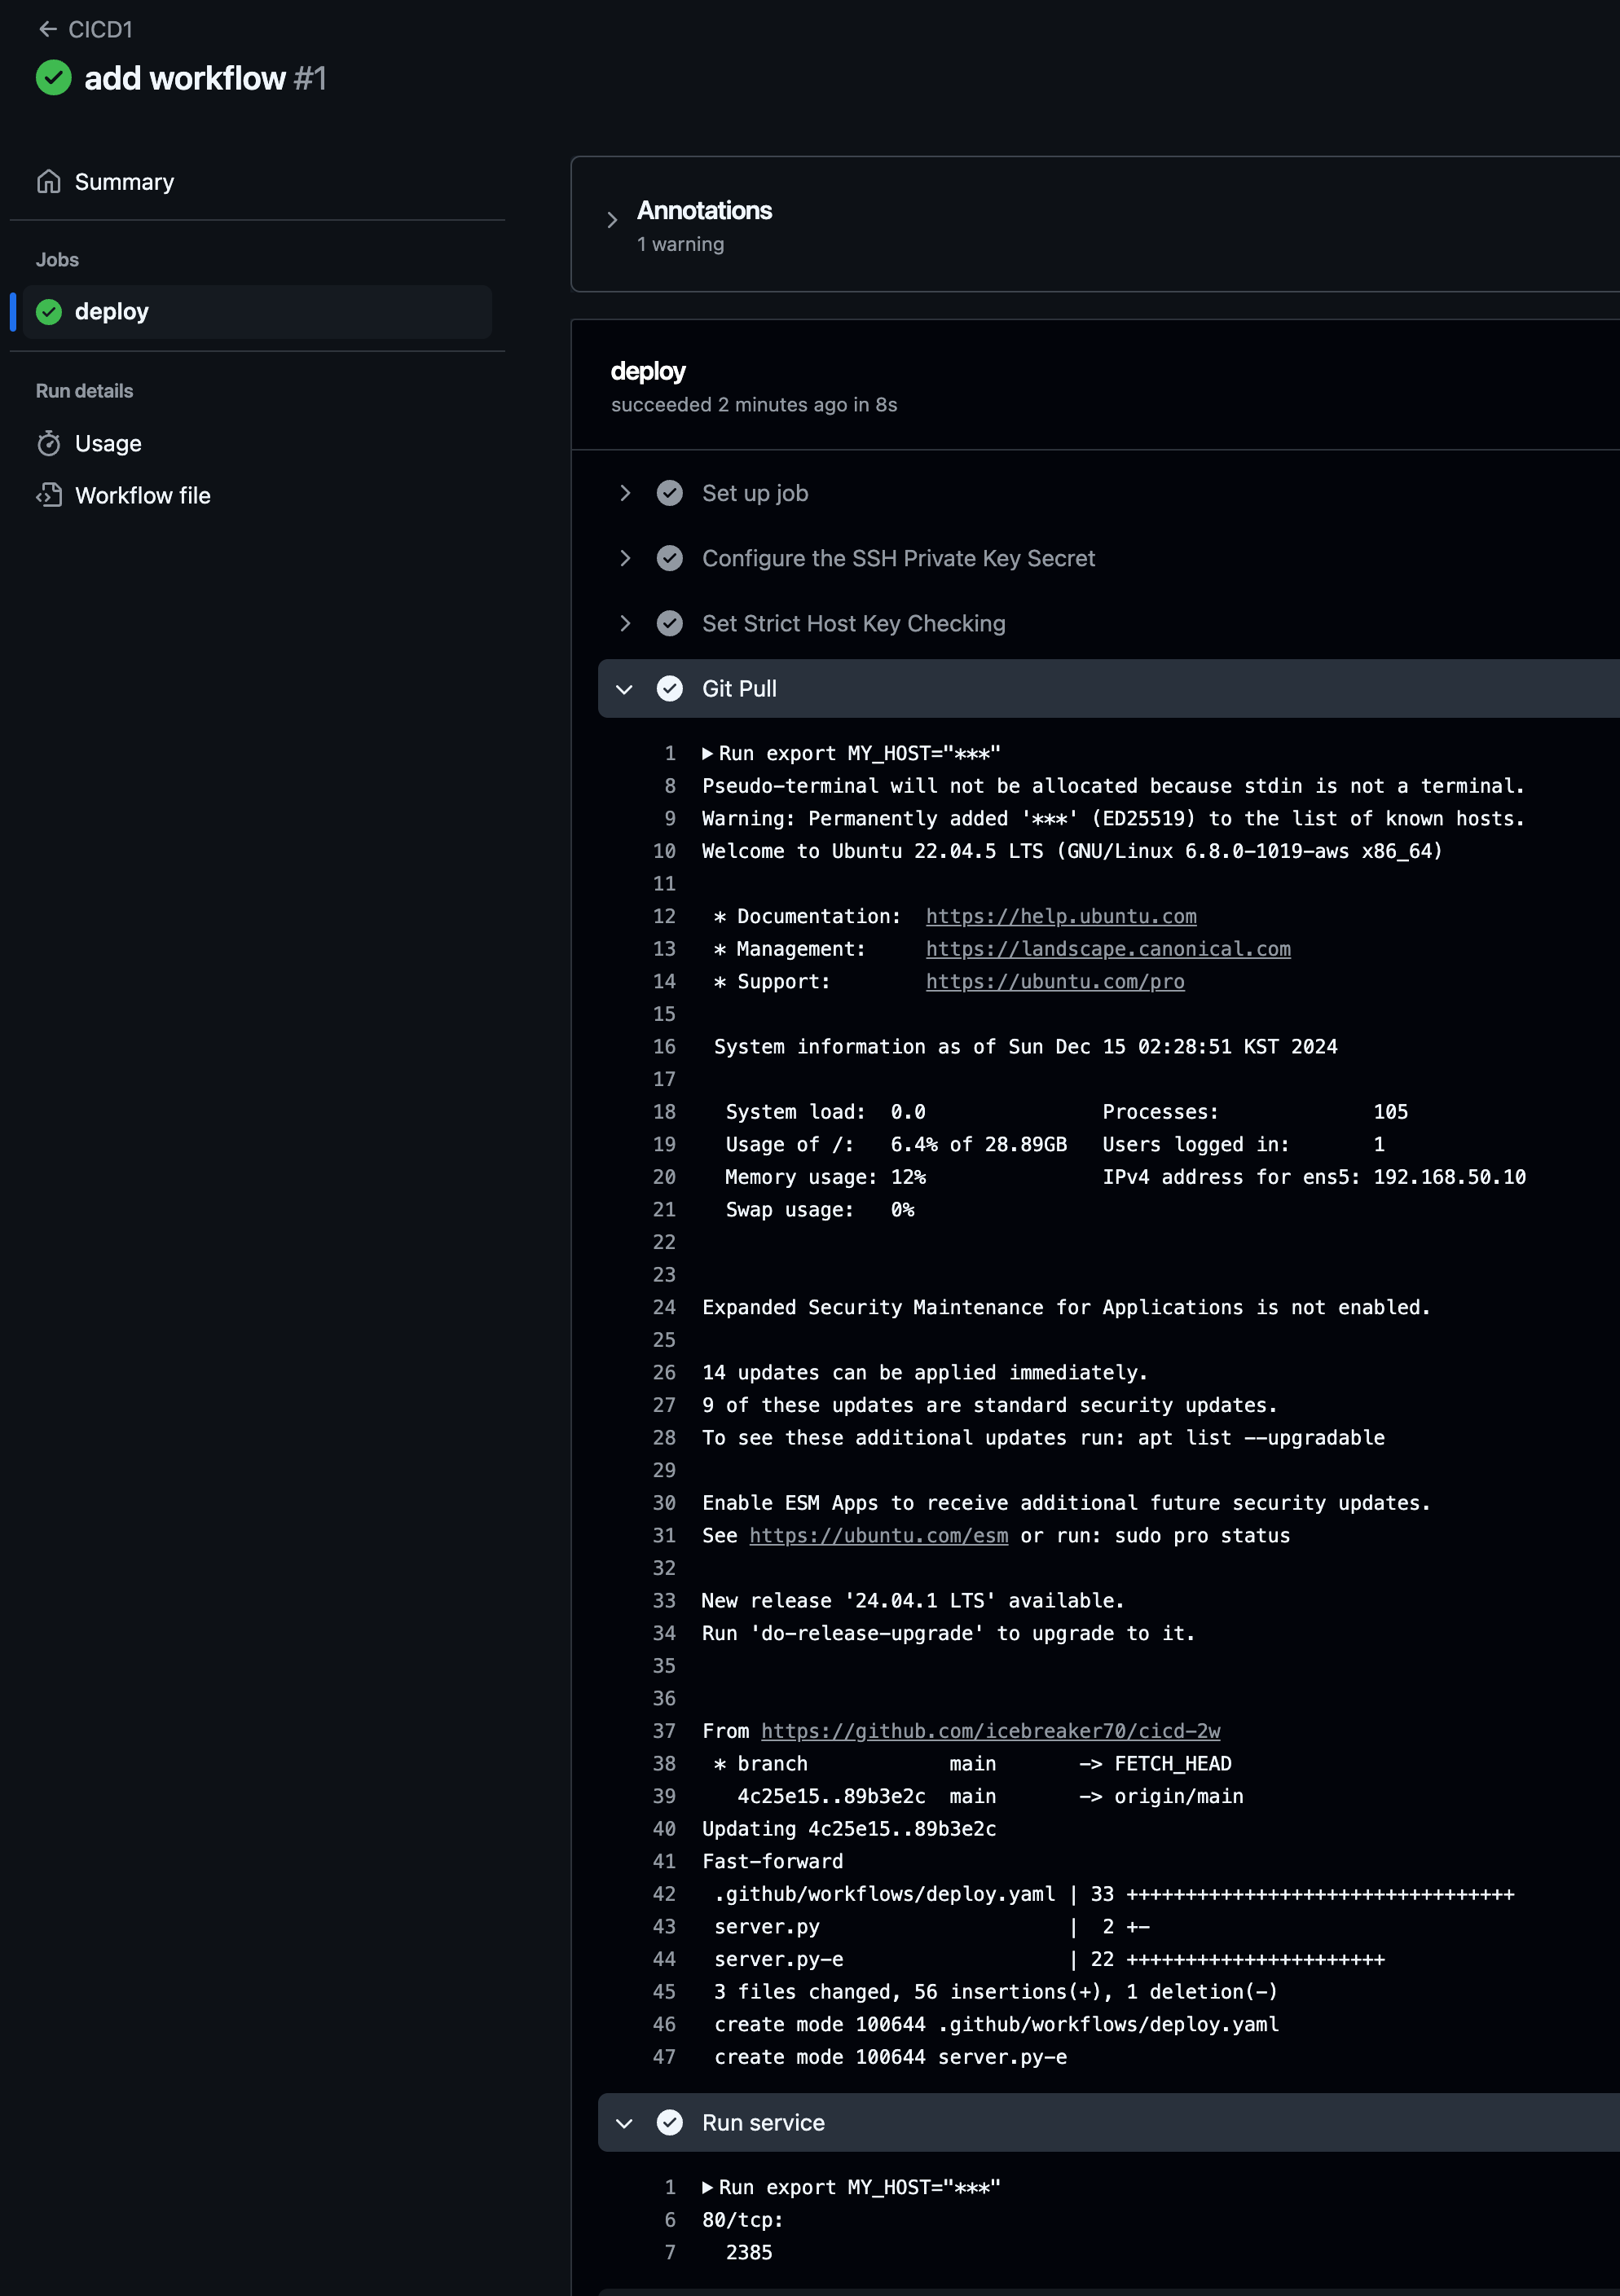Expand the Run export MY_HOST command in Git Pull
This screenshot has width=1620, height=2296.
pos(708,753)
